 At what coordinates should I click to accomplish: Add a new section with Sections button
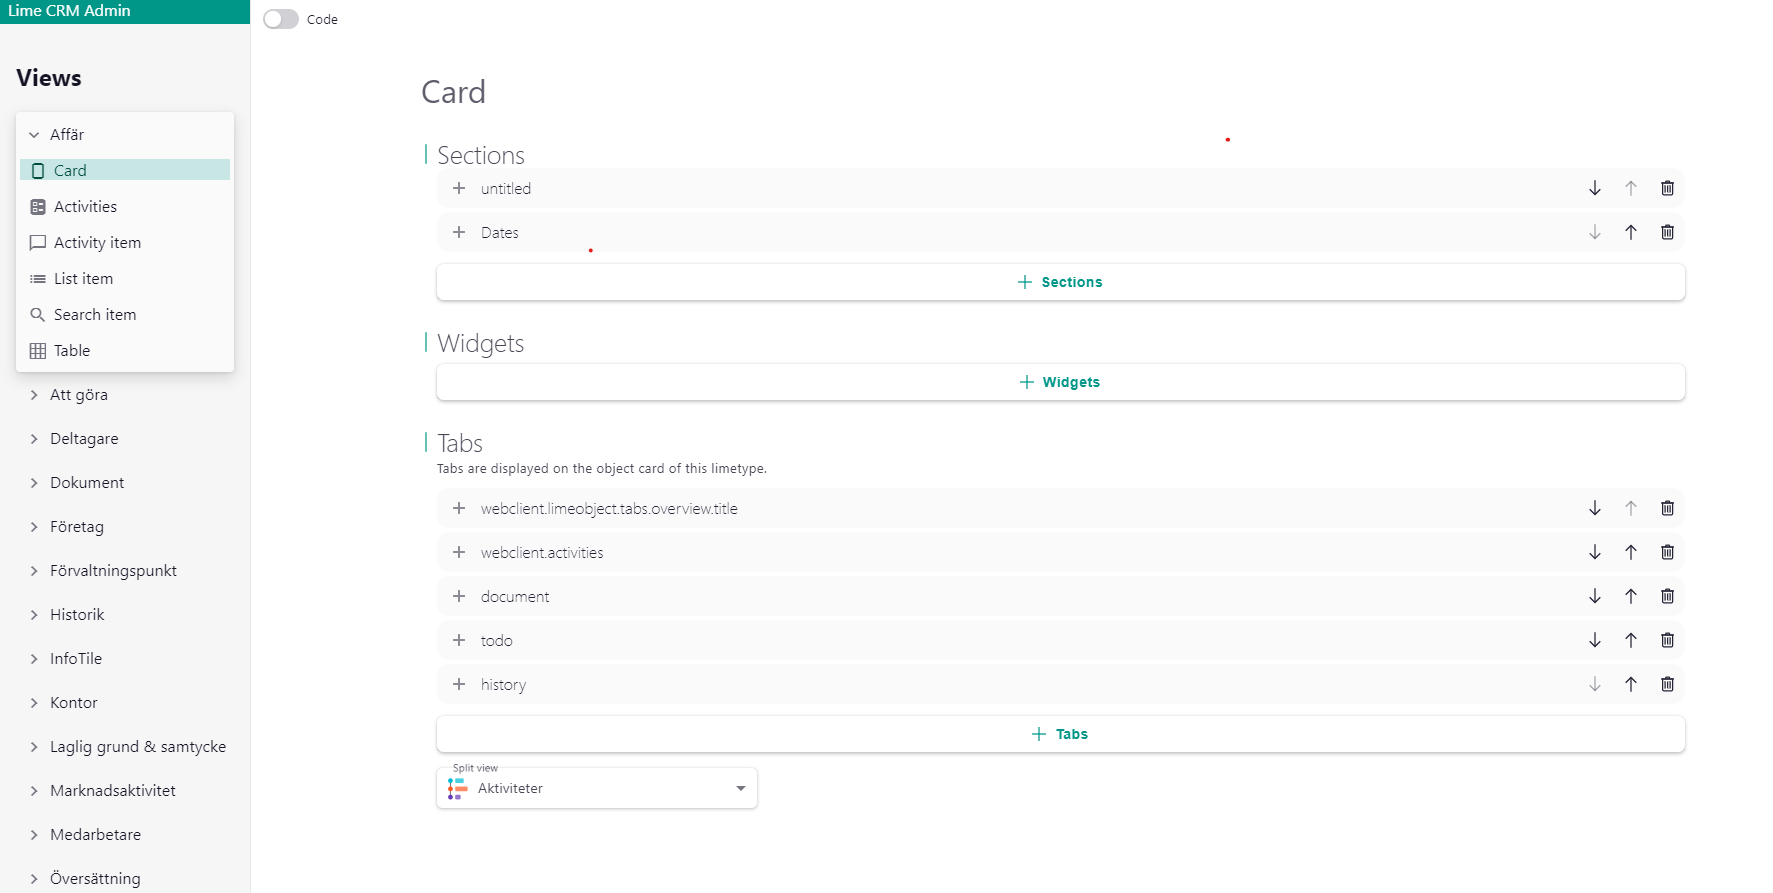coord(1060,282)
